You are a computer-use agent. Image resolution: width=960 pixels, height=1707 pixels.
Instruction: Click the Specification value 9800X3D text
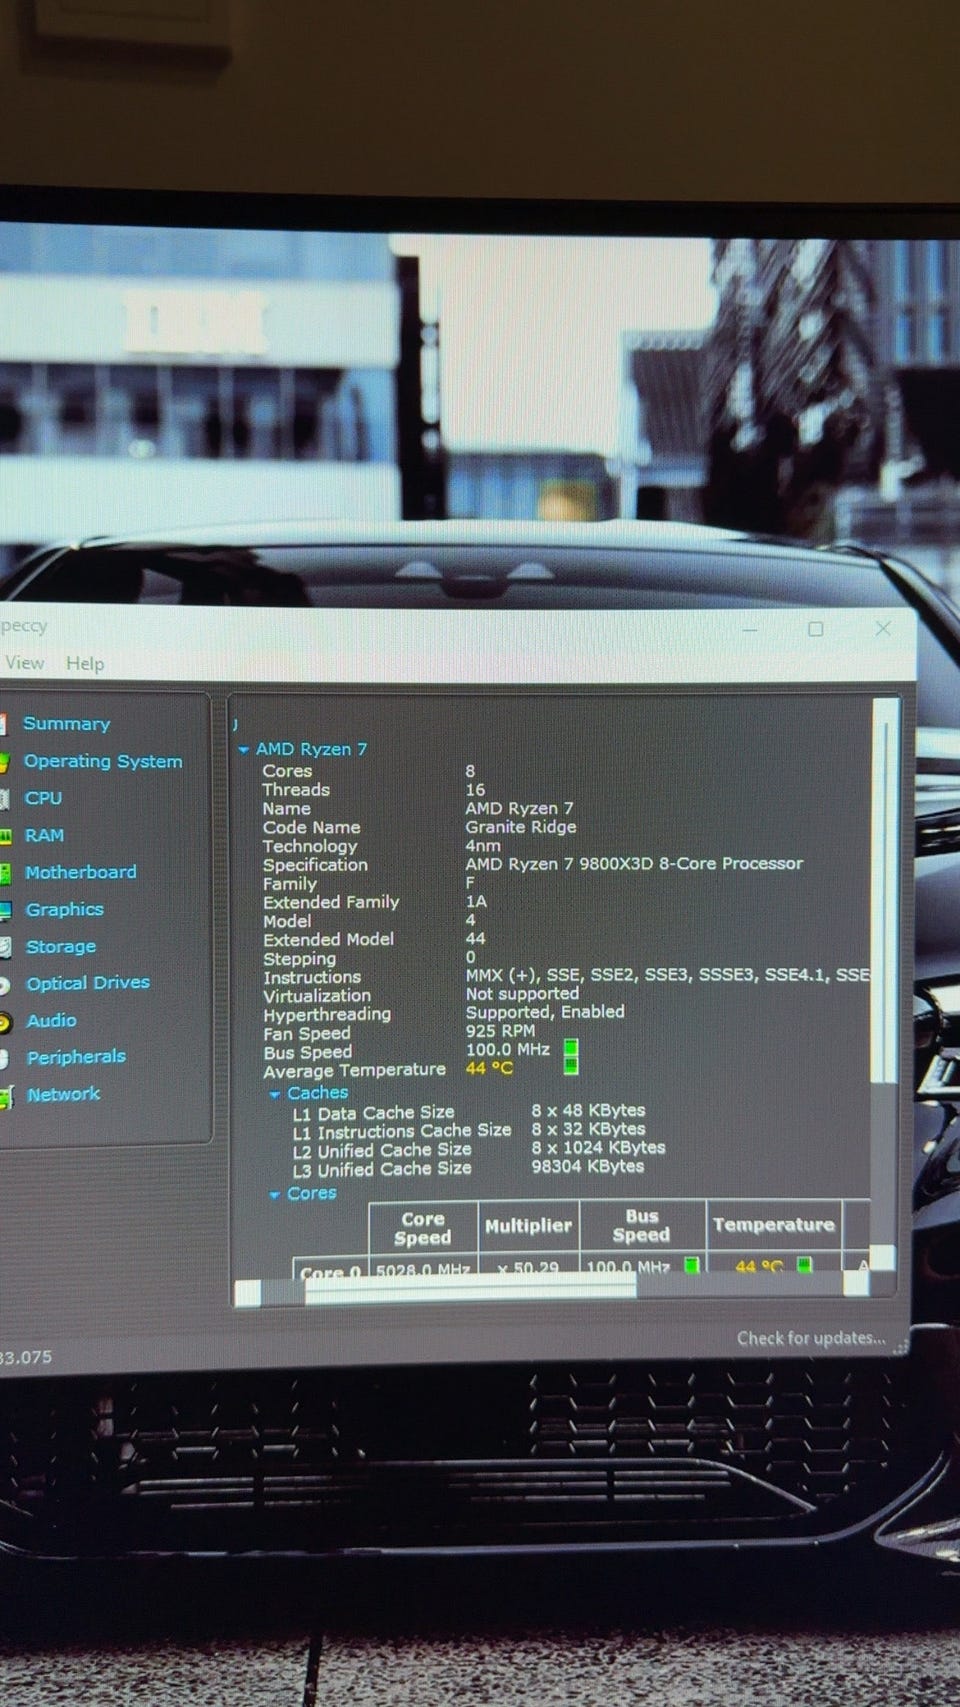click(x=634, y=863)
